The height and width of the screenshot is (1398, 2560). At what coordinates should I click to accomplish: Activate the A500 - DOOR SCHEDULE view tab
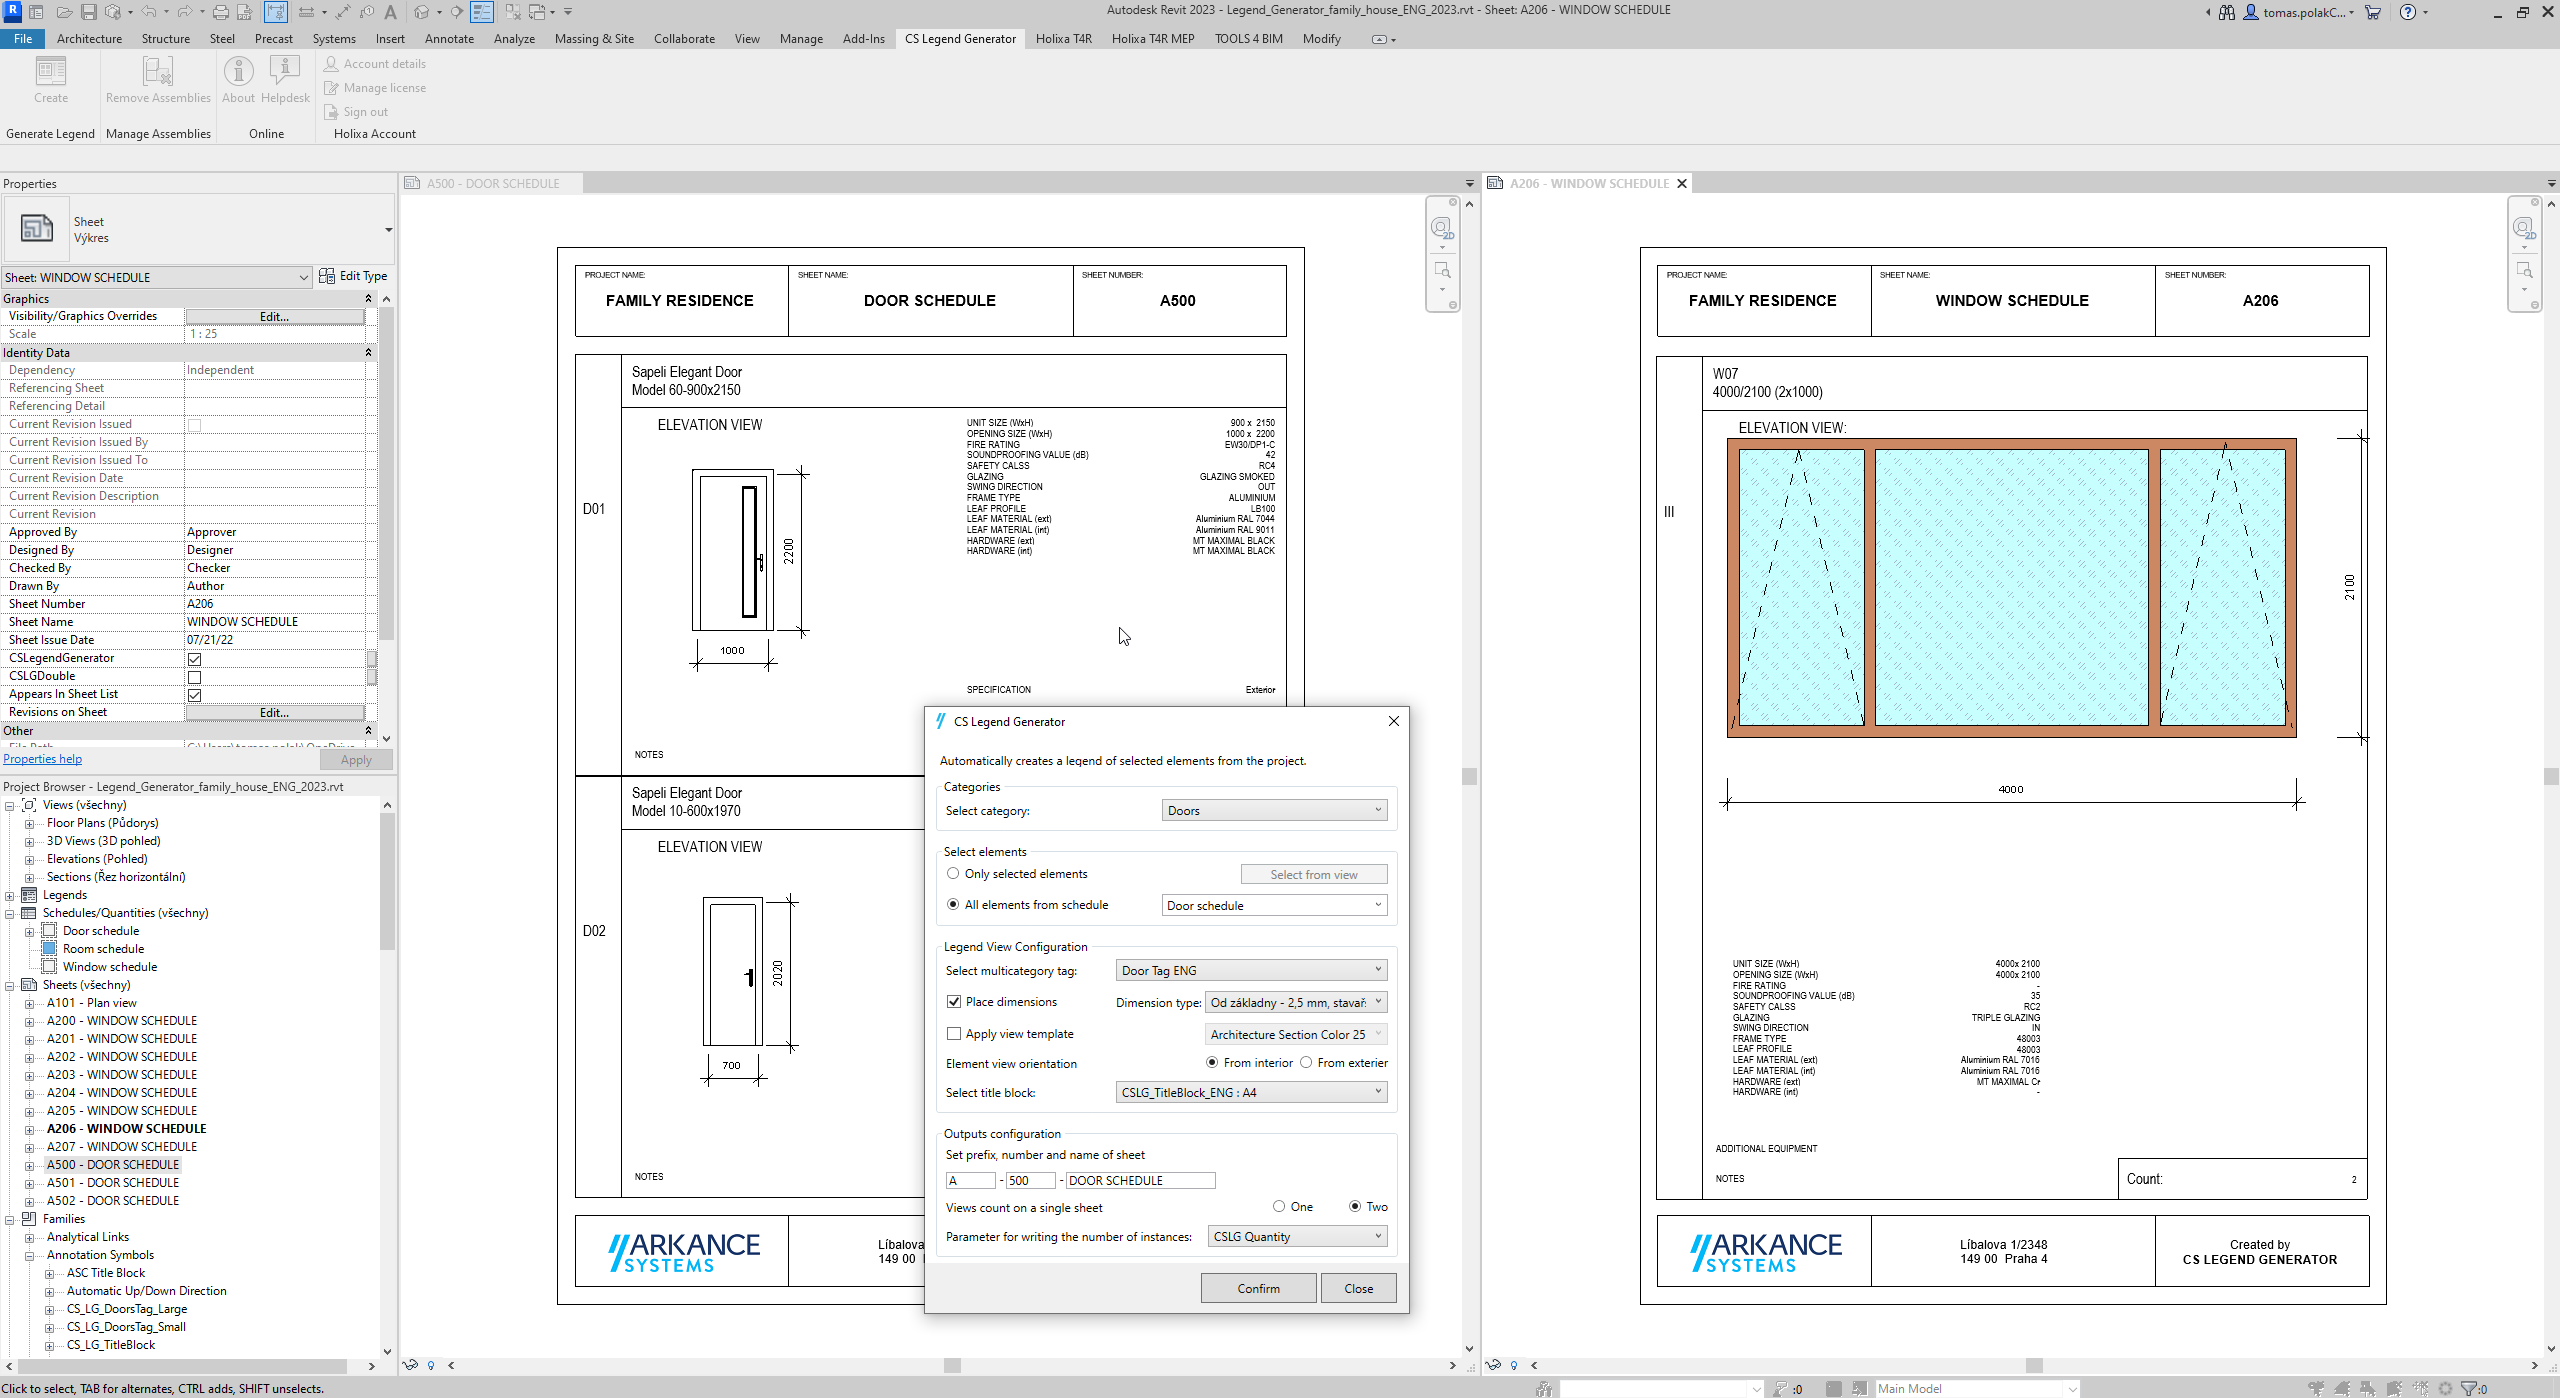(492, 184)
